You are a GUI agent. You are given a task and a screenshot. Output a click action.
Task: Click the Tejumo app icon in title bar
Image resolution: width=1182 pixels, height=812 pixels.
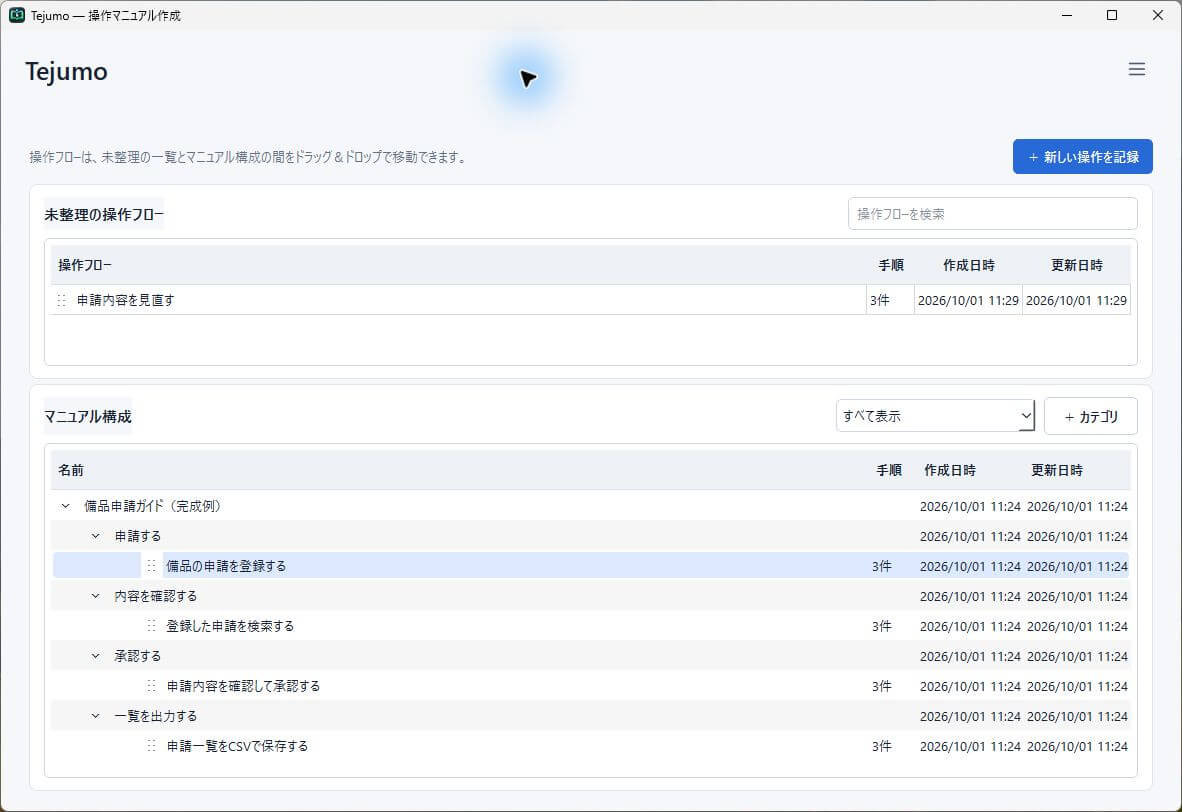(x=17, y=15)
